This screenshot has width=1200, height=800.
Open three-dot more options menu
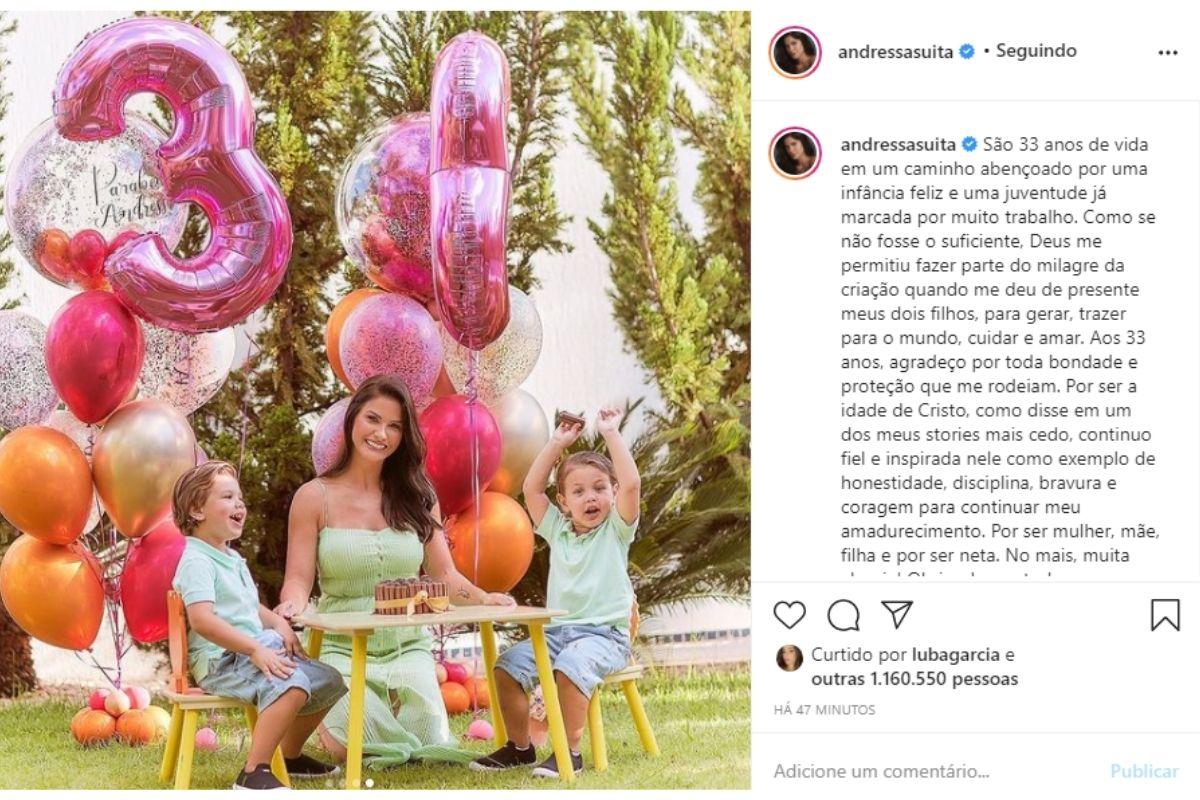pyautogui.click(x=1168, y=53)
